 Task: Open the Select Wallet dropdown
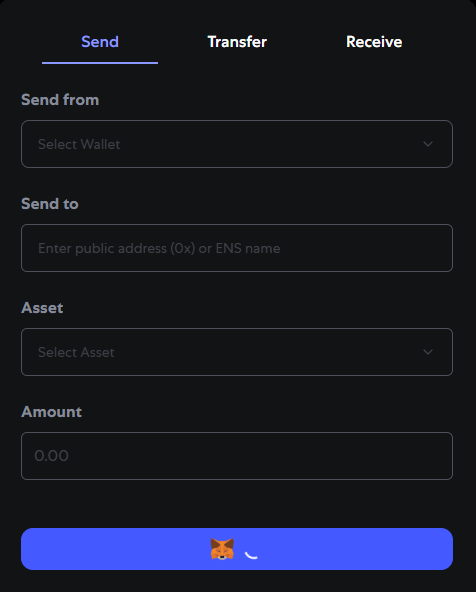237,144
